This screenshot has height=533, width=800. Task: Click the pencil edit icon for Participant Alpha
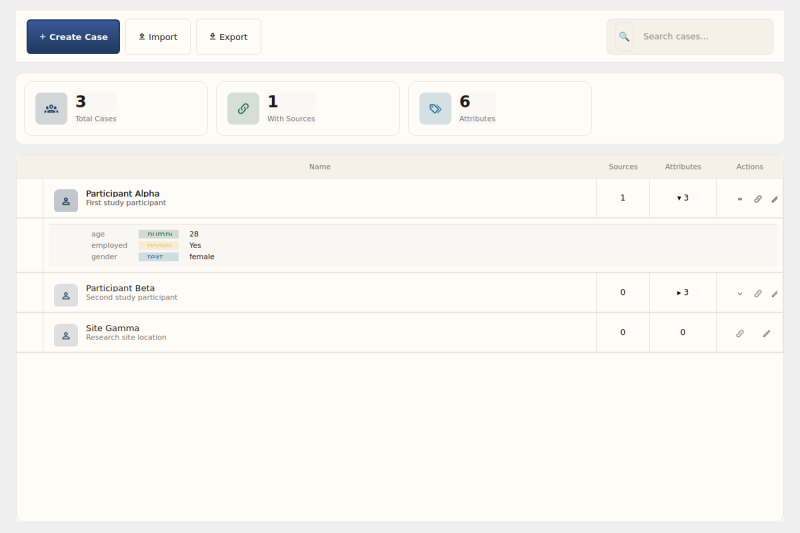774,199
